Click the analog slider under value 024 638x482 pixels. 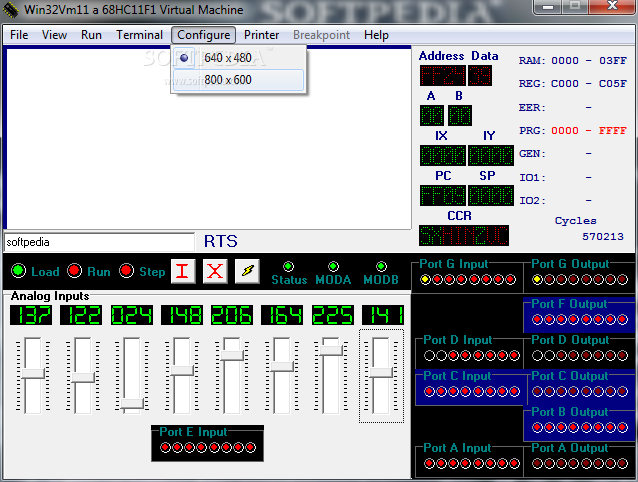pyautogui.click(x=132, y=403)
